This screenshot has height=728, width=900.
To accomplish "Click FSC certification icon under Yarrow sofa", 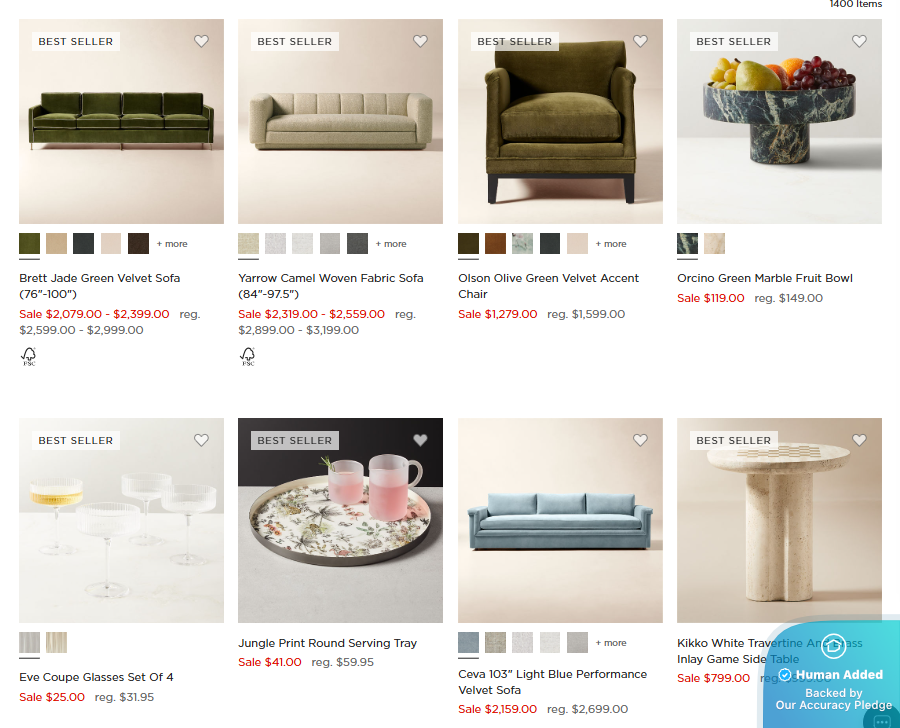I will (x=247, y=357).
